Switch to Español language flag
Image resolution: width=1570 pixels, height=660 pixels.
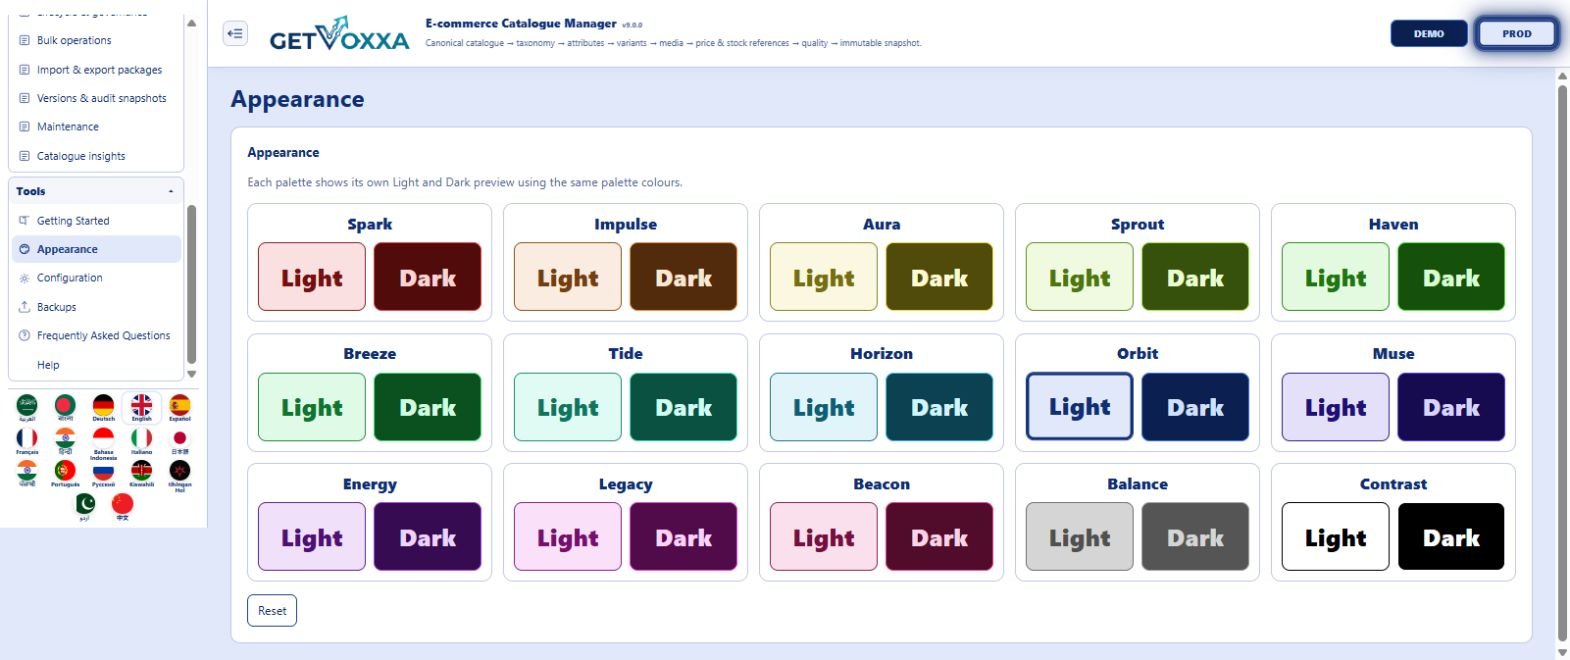point(180,406)
